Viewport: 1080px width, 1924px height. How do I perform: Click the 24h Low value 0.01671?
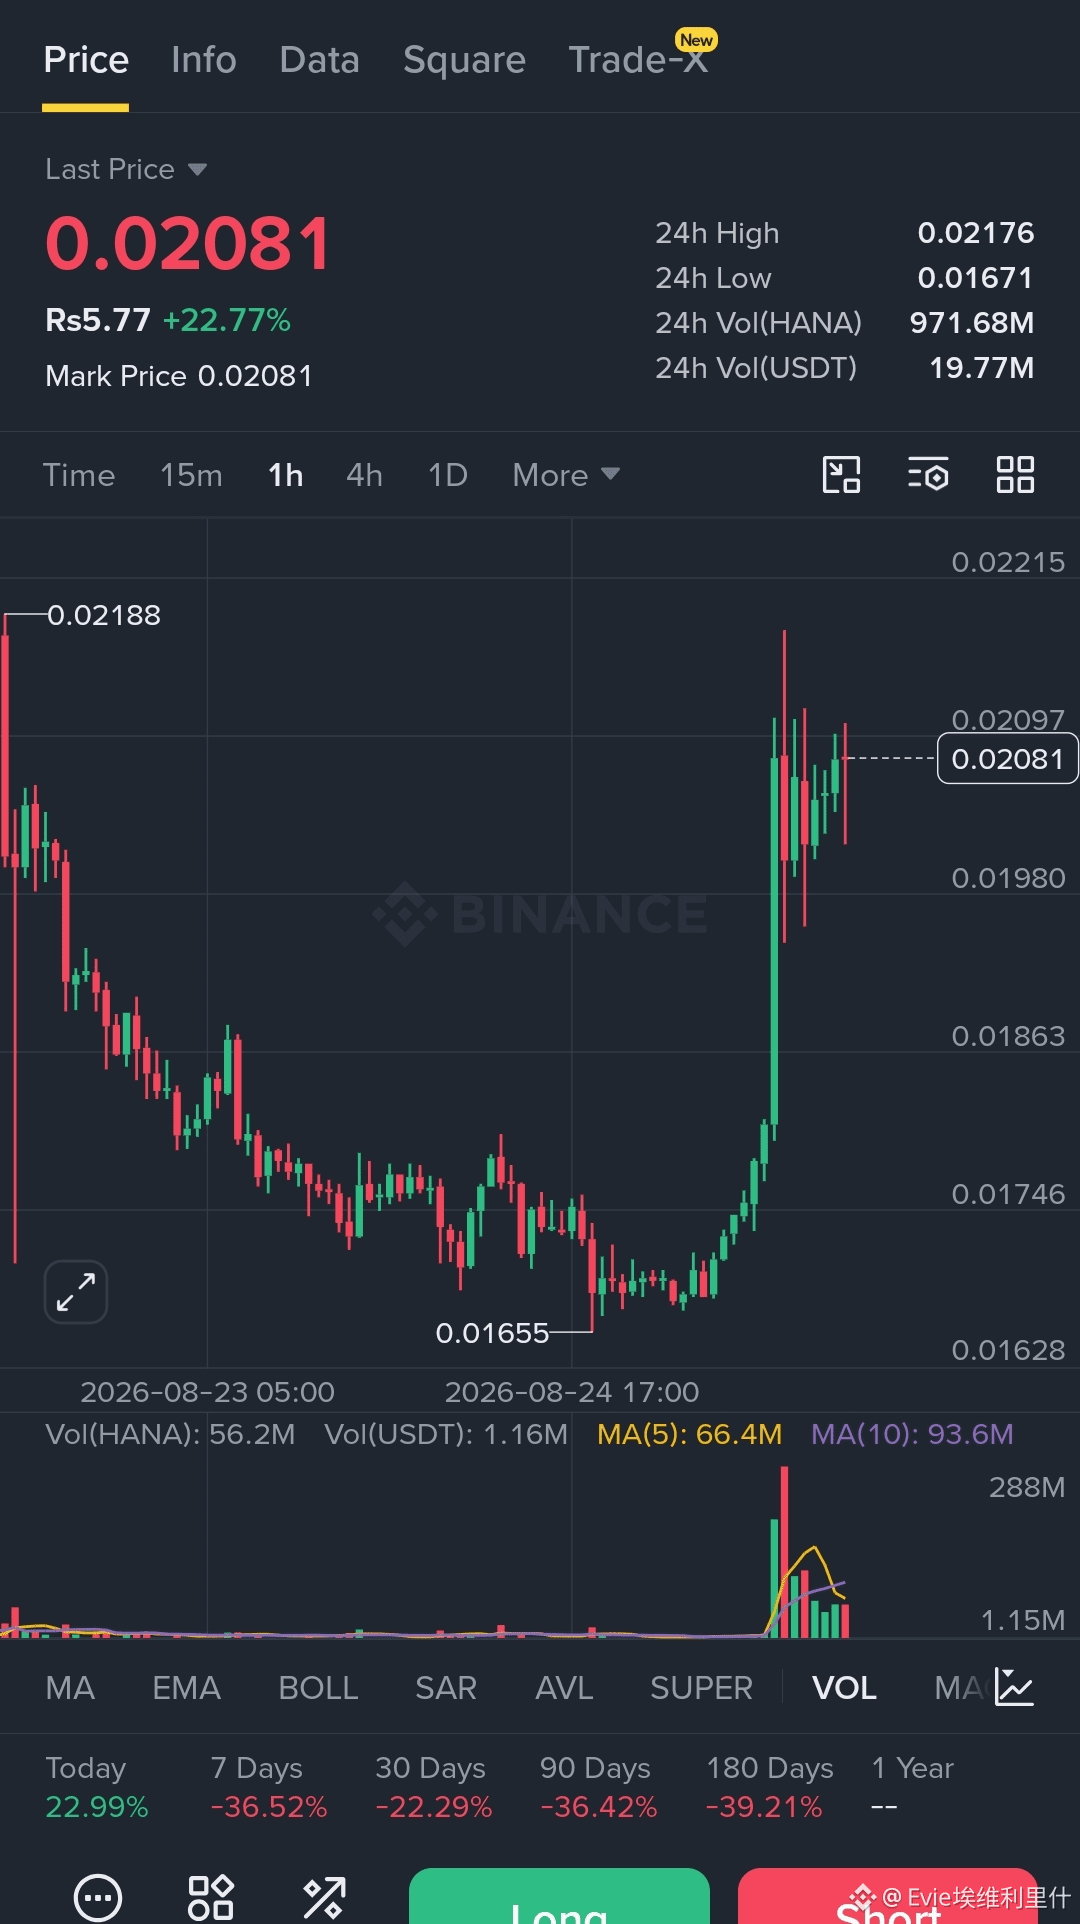[976, 278]
